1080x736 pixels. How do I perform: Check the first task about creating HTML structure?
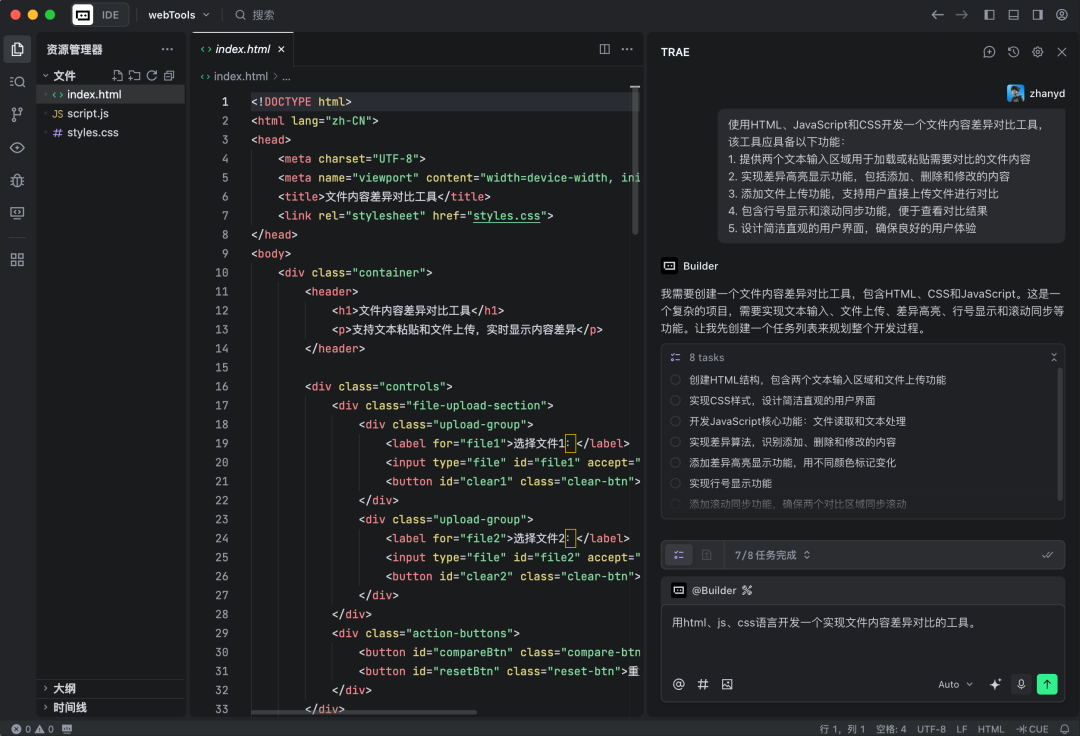click(x=676, y=380)
